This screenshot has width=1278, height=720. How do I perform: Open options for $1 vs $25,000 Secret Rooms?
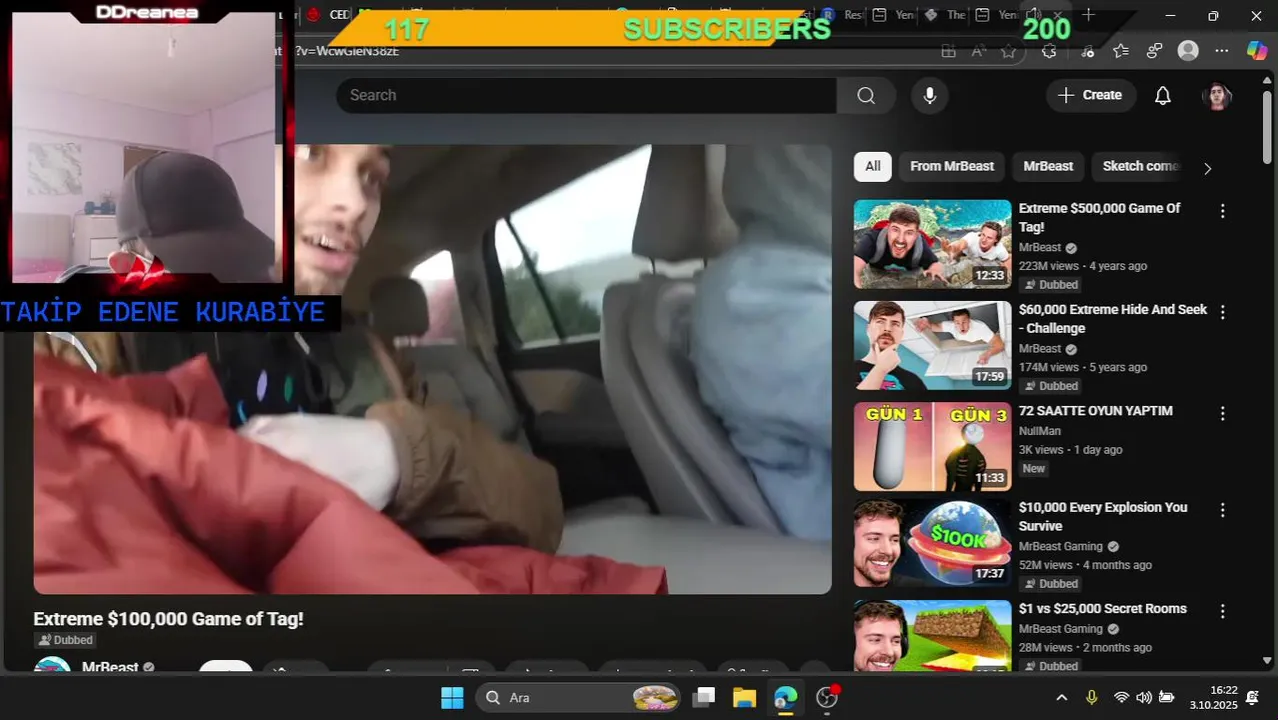(1222, 611)
